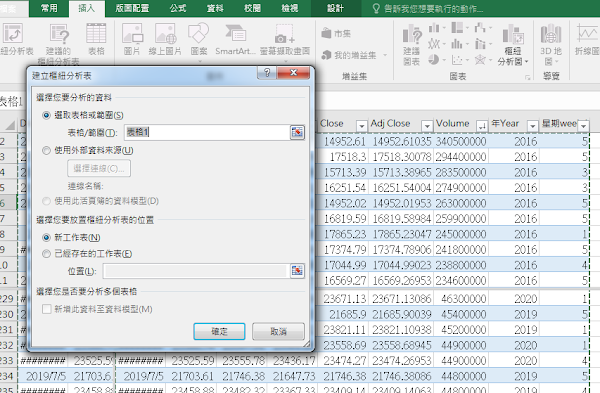The image size is (600, 393).
Task: Insert a hierarchy chart icon
Action: pos(457,28)
